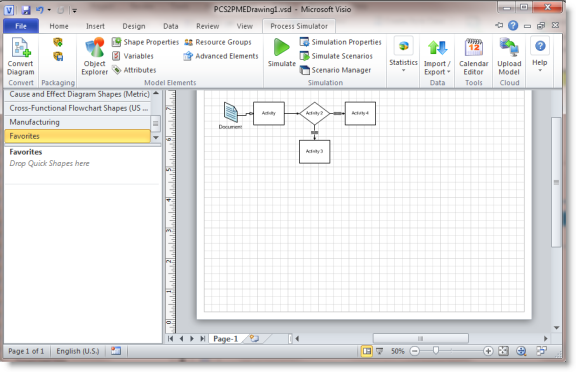Switch to the View tab
This screenshot has height=372, width=576.
coord(245,26)
